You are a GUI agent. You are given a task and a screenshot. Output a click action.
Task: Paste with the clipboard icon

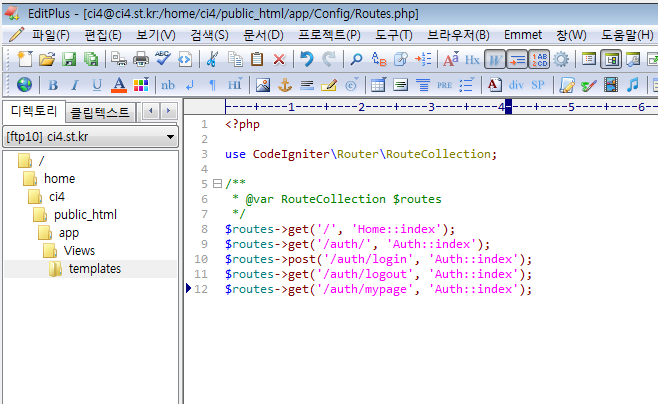[257, 59]
